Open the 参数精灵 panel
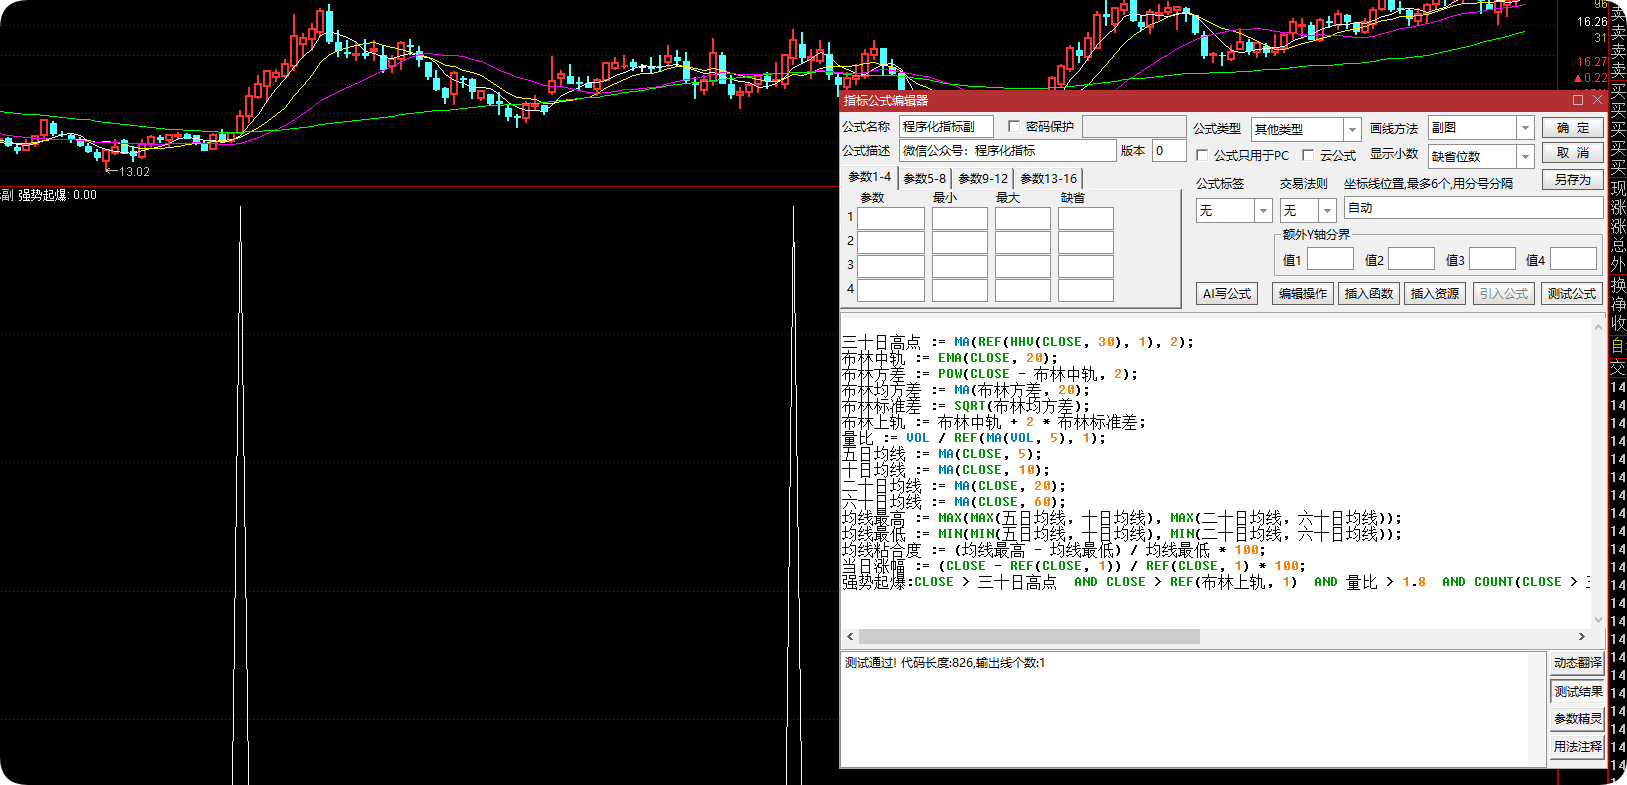 click(x=1578, y=719)
